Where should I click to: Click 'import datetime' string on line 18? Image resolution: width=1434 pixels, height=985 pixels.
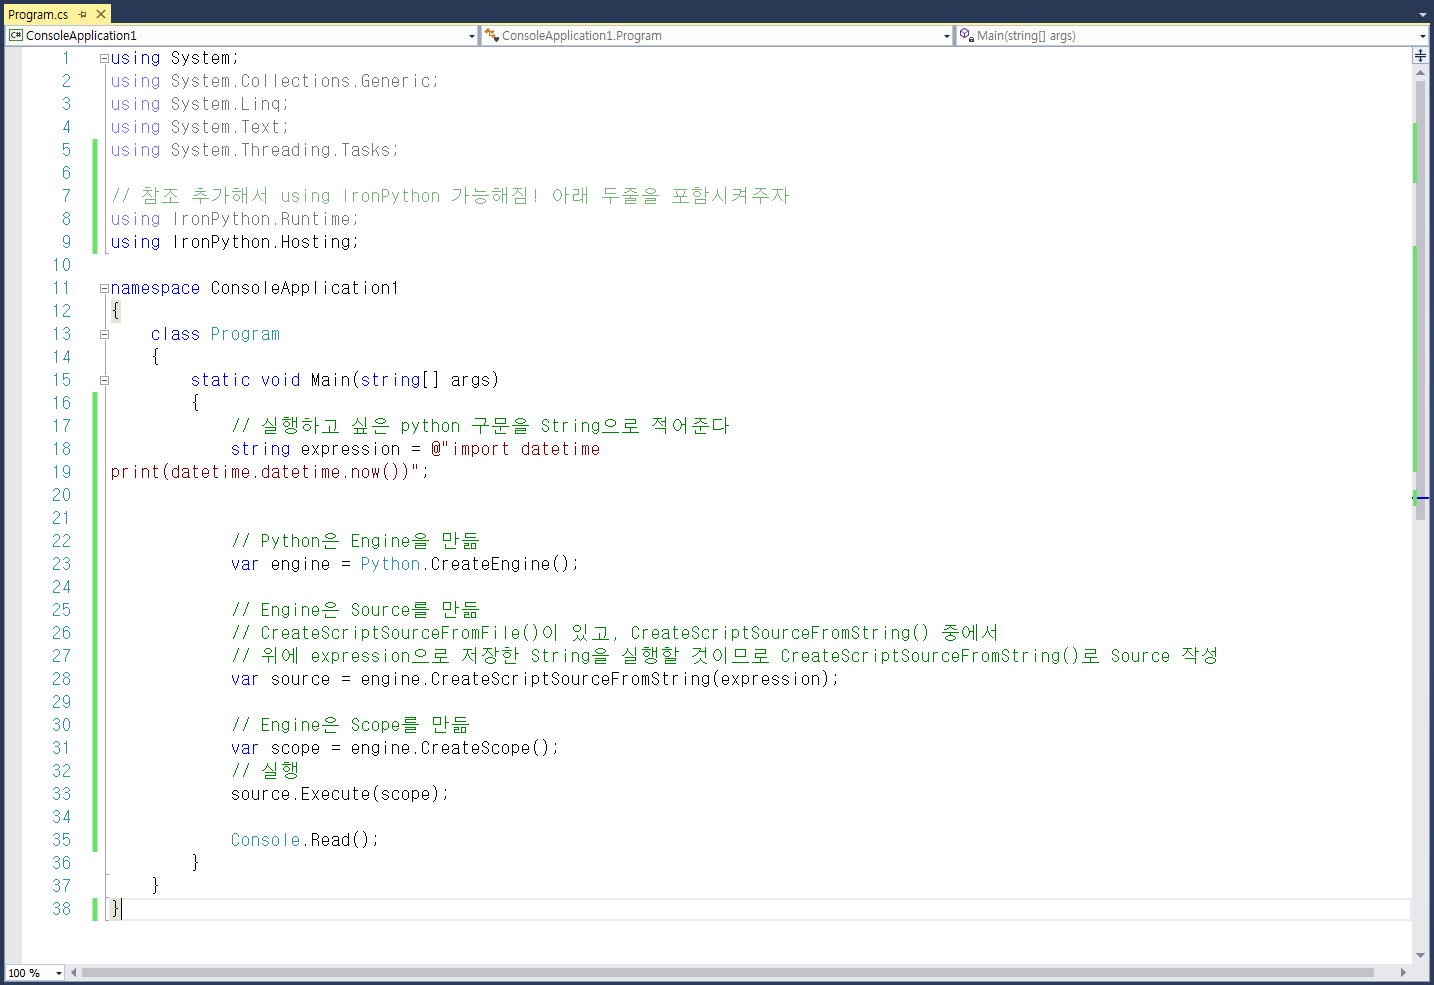(x=525, y=449)
